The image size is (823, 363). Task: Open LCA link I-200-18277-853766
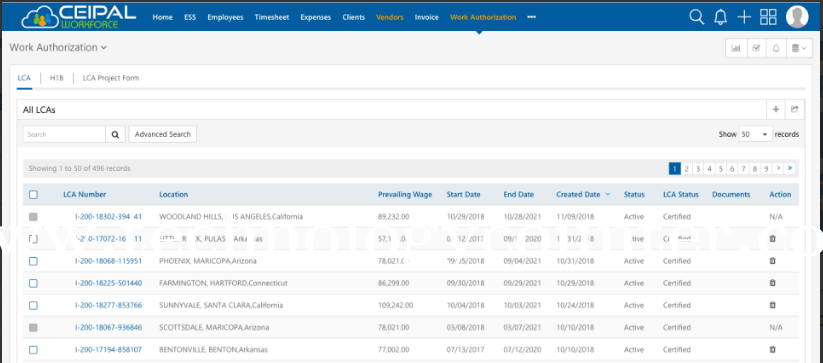coord(108,305)
